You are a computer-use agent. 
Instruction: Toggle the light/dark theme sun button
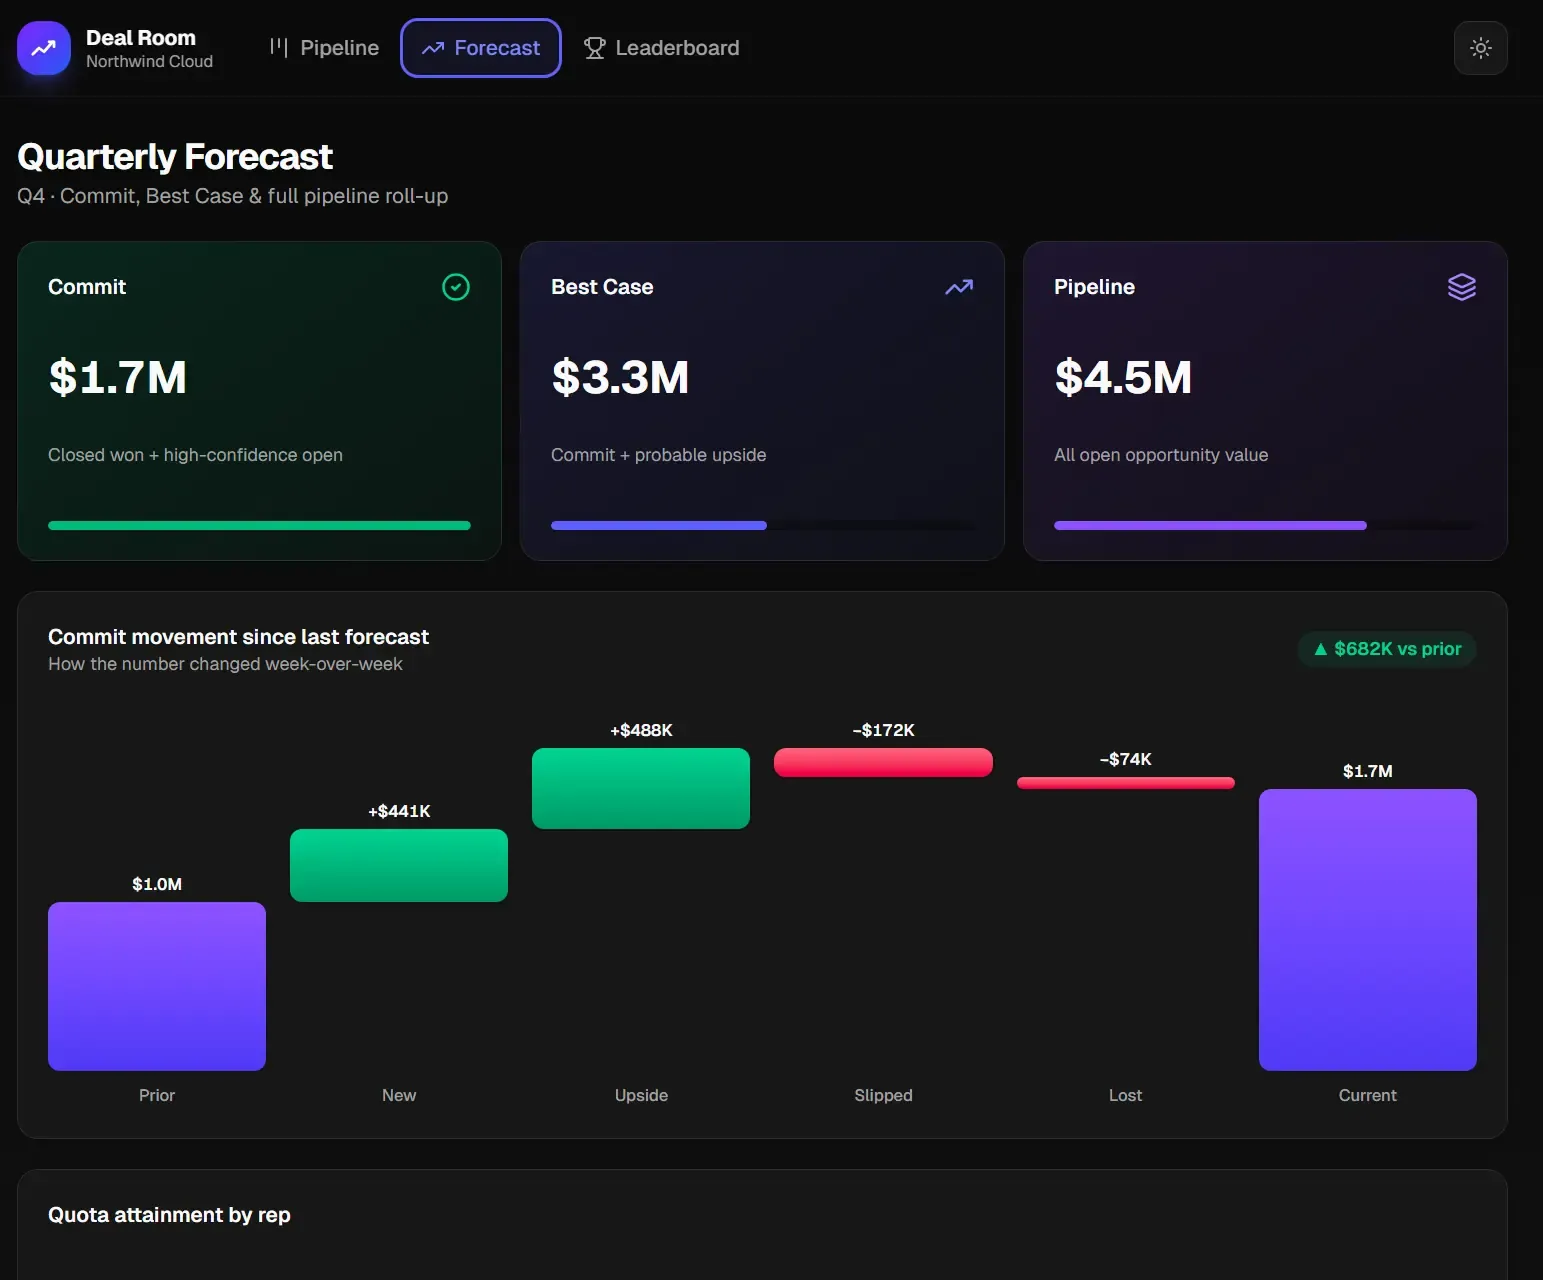pyautogui.click(x=1480, y=48)
